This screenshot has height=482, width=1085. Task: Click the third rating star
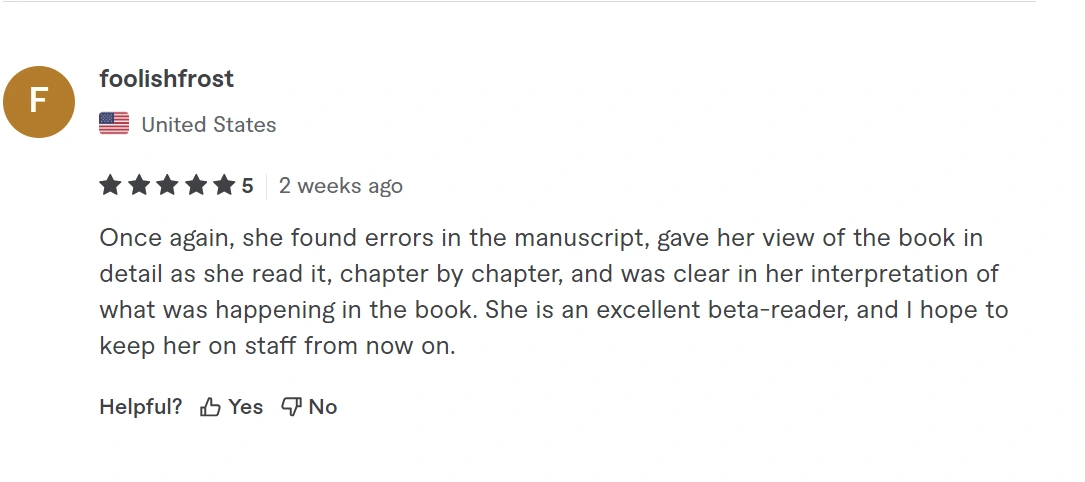click(x=167, y=185)
